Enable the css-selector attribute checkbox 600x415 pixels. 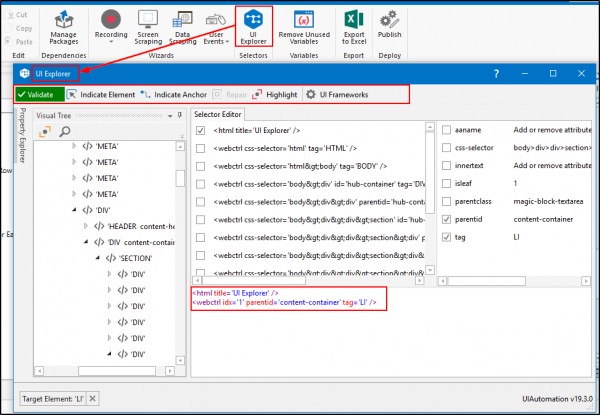(446, 148)
